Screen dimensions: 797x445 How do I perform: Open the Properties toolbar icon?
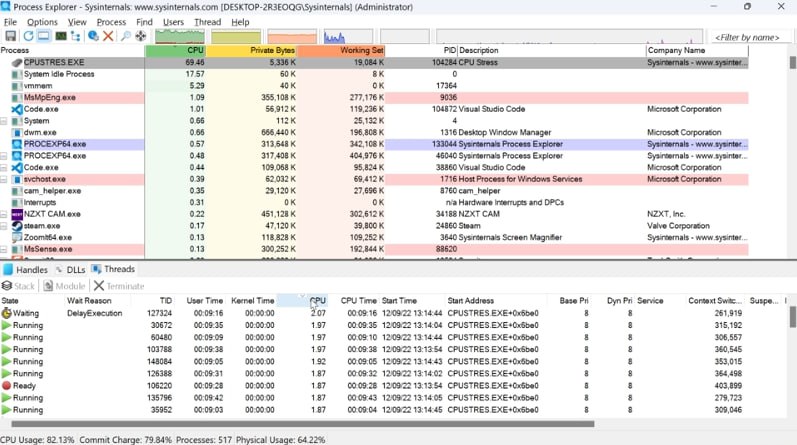pos(93,36)
